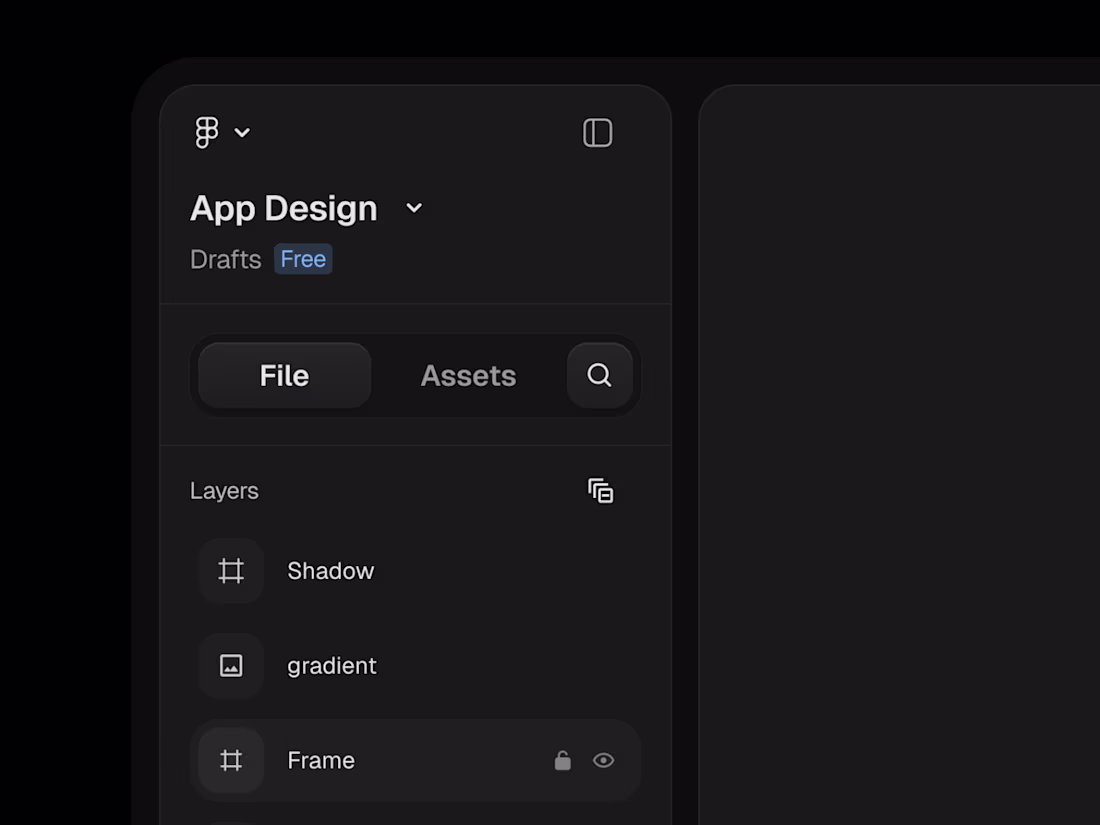Switch to the Assets tab
Screen dimensions: 1100x825
coord(468,375)
